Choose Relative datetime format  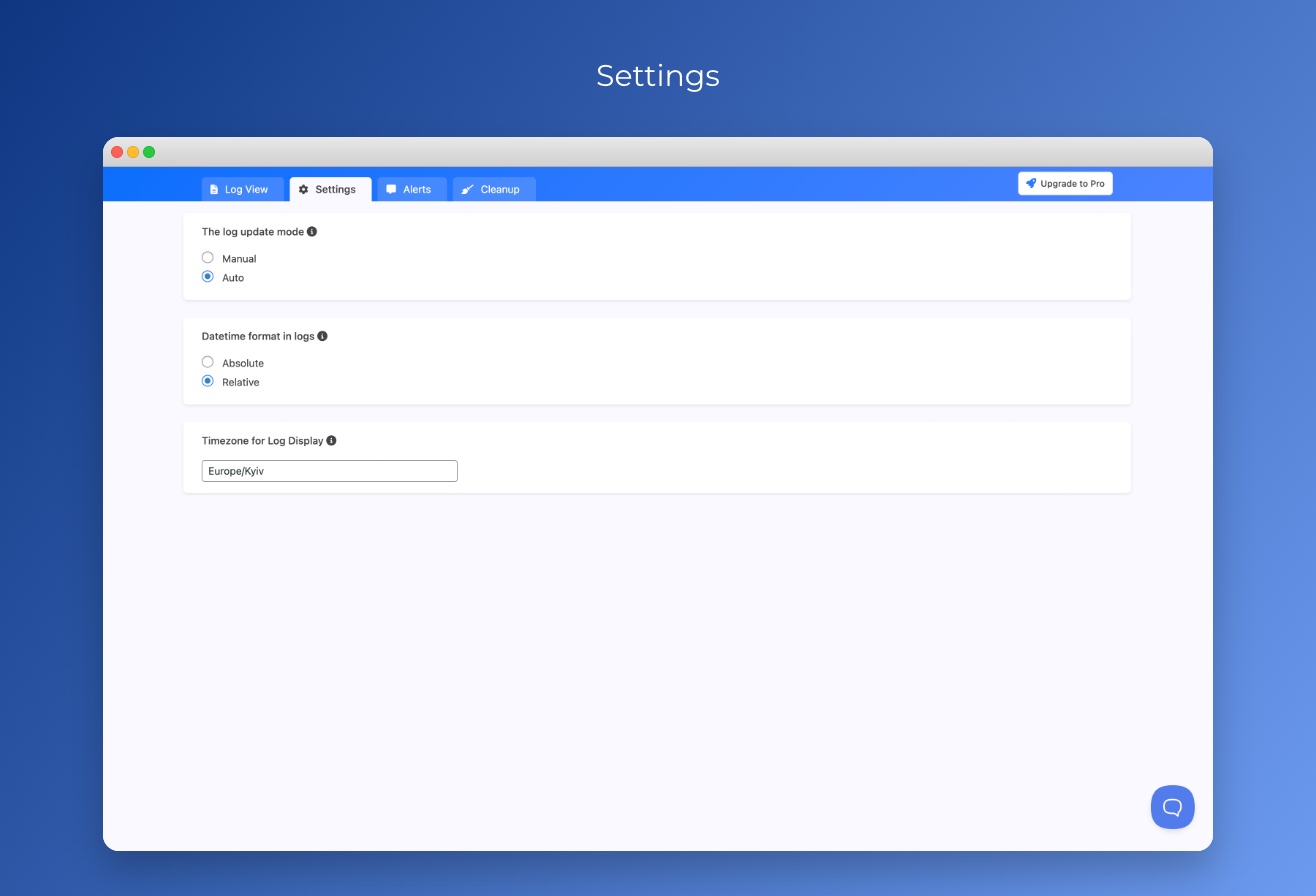click(208, 381)
